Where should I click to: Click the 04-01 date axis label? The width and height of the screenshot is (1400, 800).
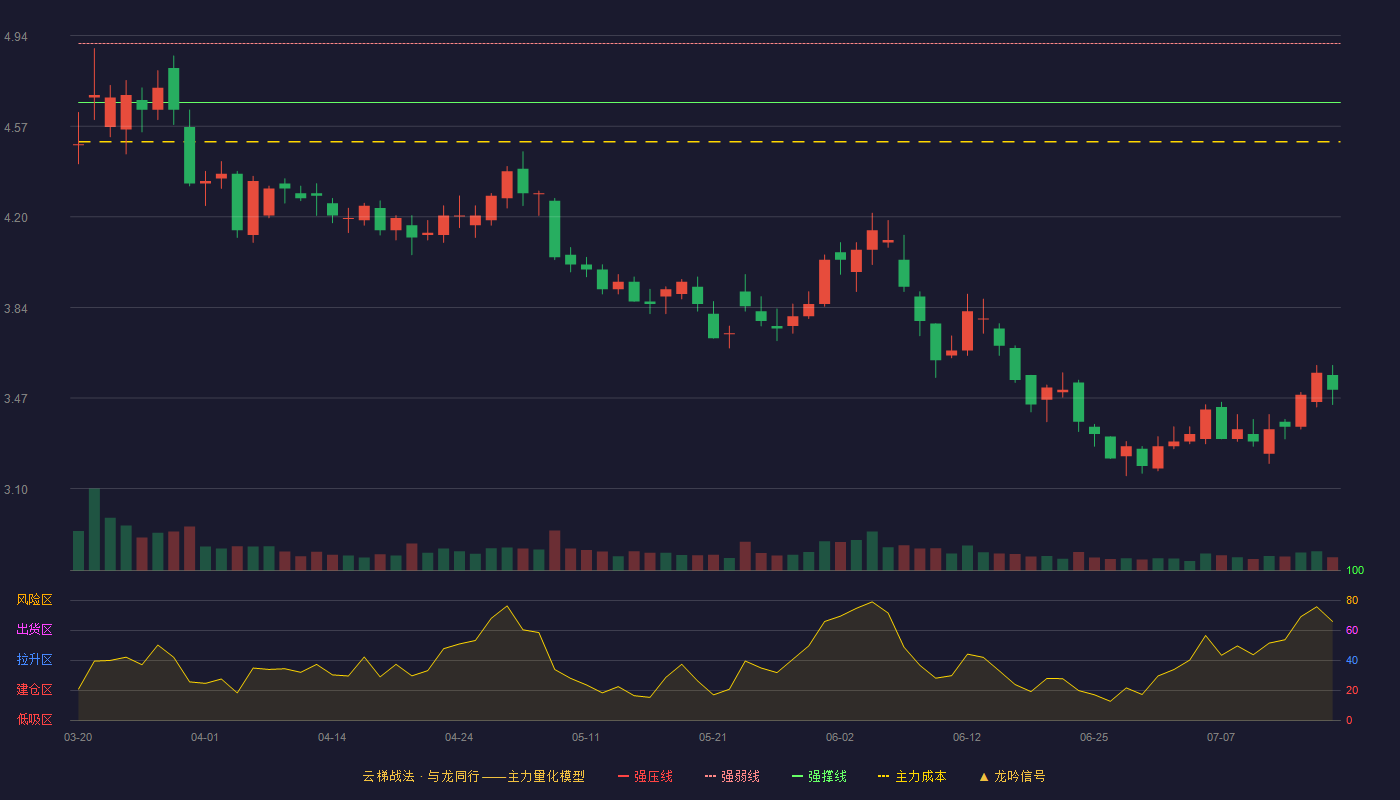pyautogui.click(x=205, y=737)
